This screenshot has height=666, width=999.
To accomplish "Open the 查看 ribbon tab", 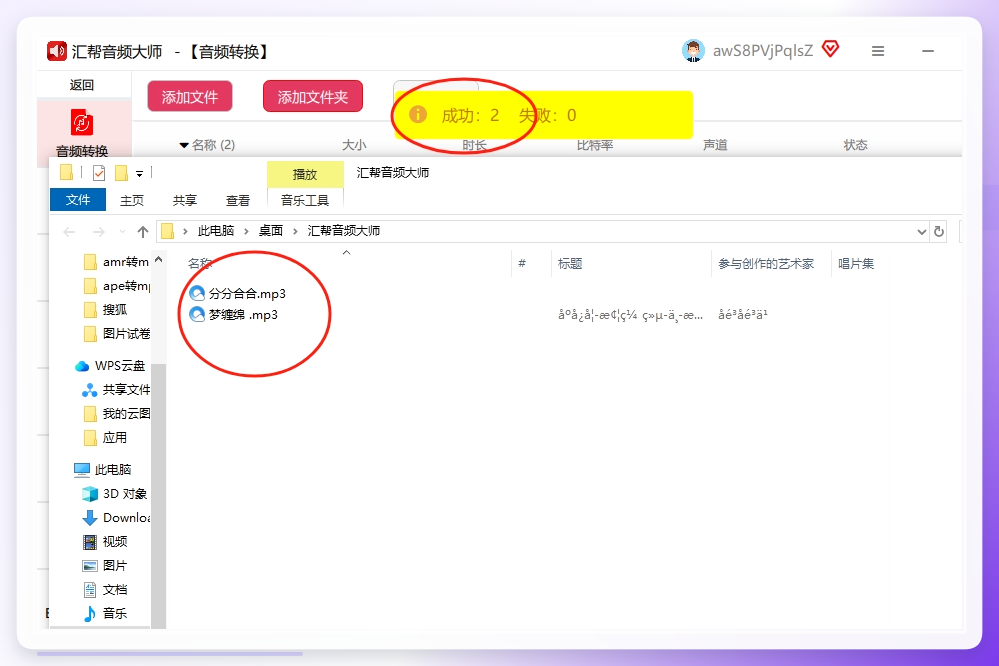I will (238, 200).
